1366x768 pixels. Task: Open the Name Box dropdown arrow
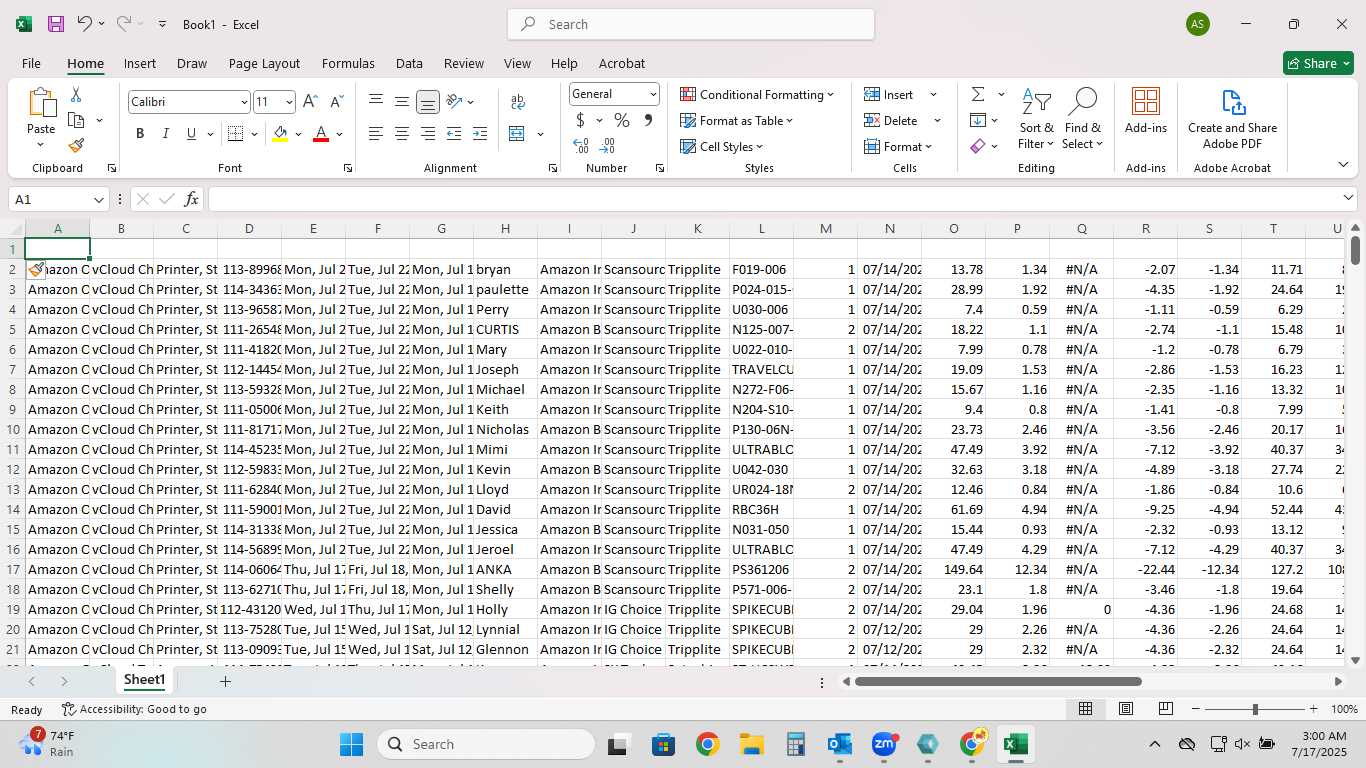[x=98, y=199]
